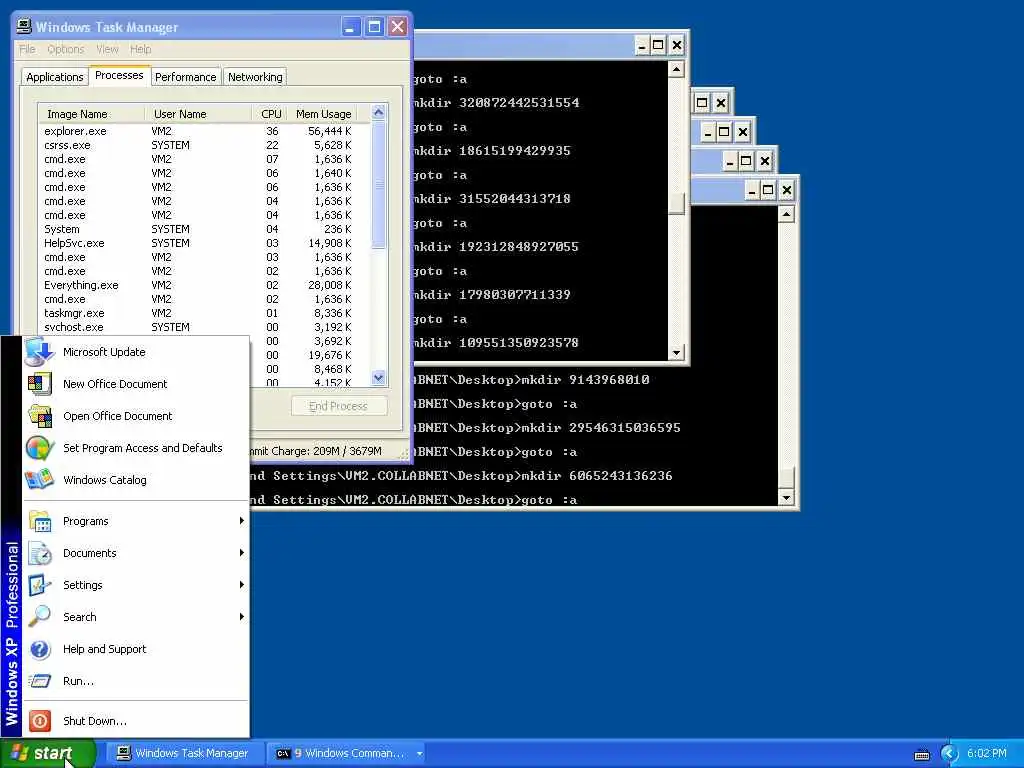The height and width of the screenshot is (768, 1024).
Task: Click the Settings control panel icon
Action: coord(40,585)
